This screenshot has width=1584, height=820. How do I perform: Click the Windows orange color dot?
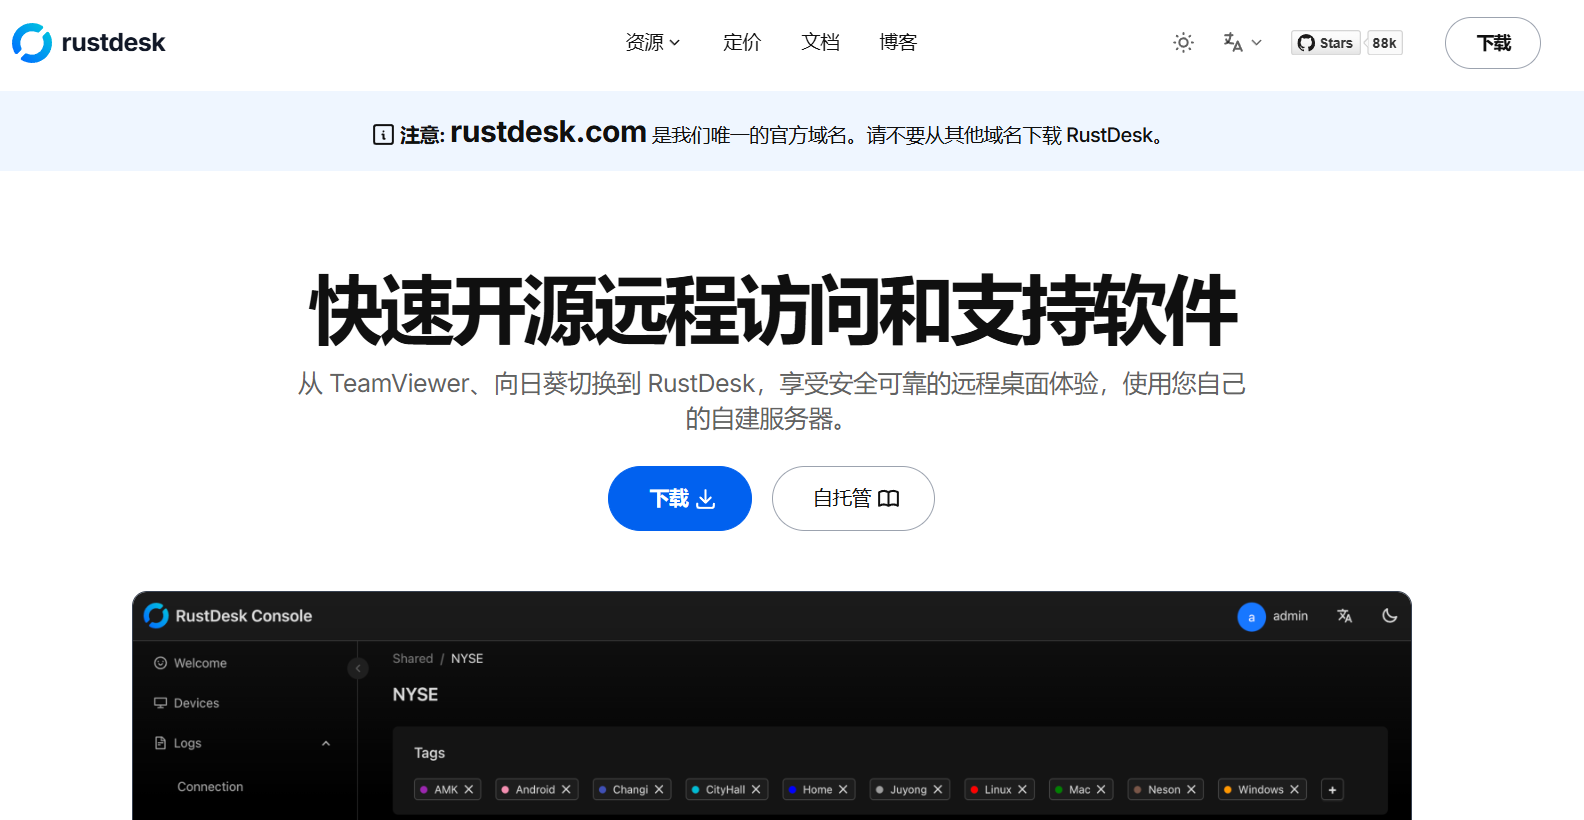point(1227,790)
